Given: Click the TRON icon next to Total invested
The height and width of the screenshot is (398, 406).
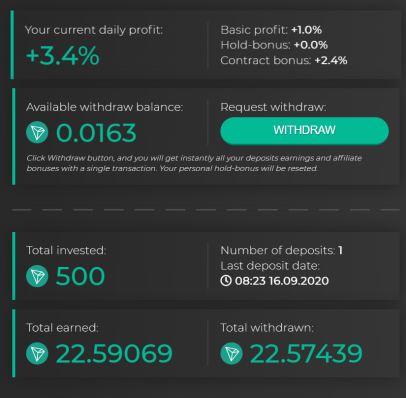Looking at the screenshot, I should [x=37, y=276].
